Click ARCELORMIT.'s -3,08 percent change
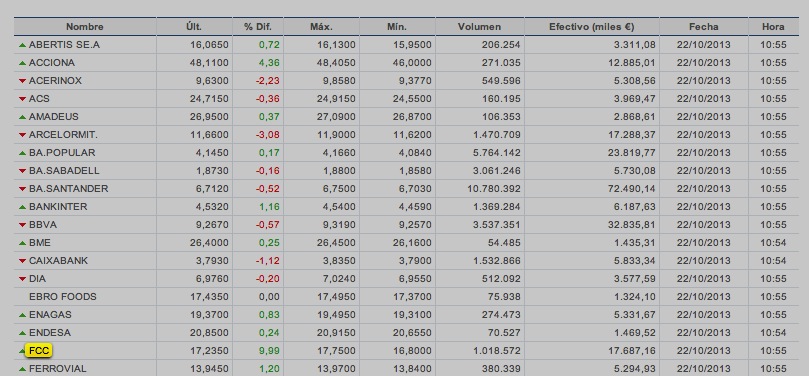 pos(268,135)
